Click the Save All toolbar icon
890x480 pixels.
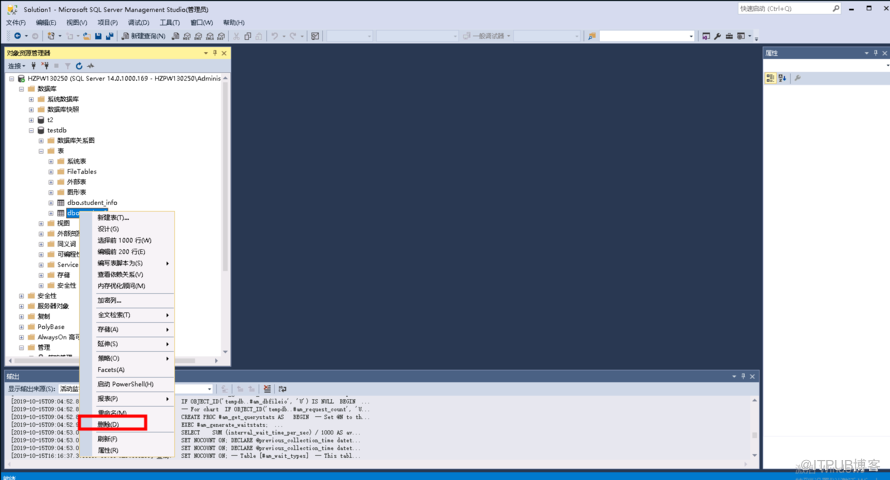[111, 36]
